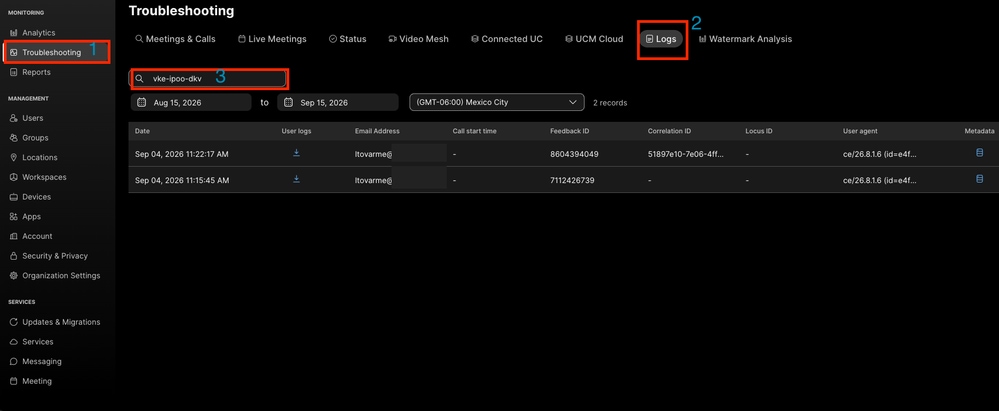
Task: Click date Sep 04, 2026 11:22:17 AM
Action: coord(182,154)
